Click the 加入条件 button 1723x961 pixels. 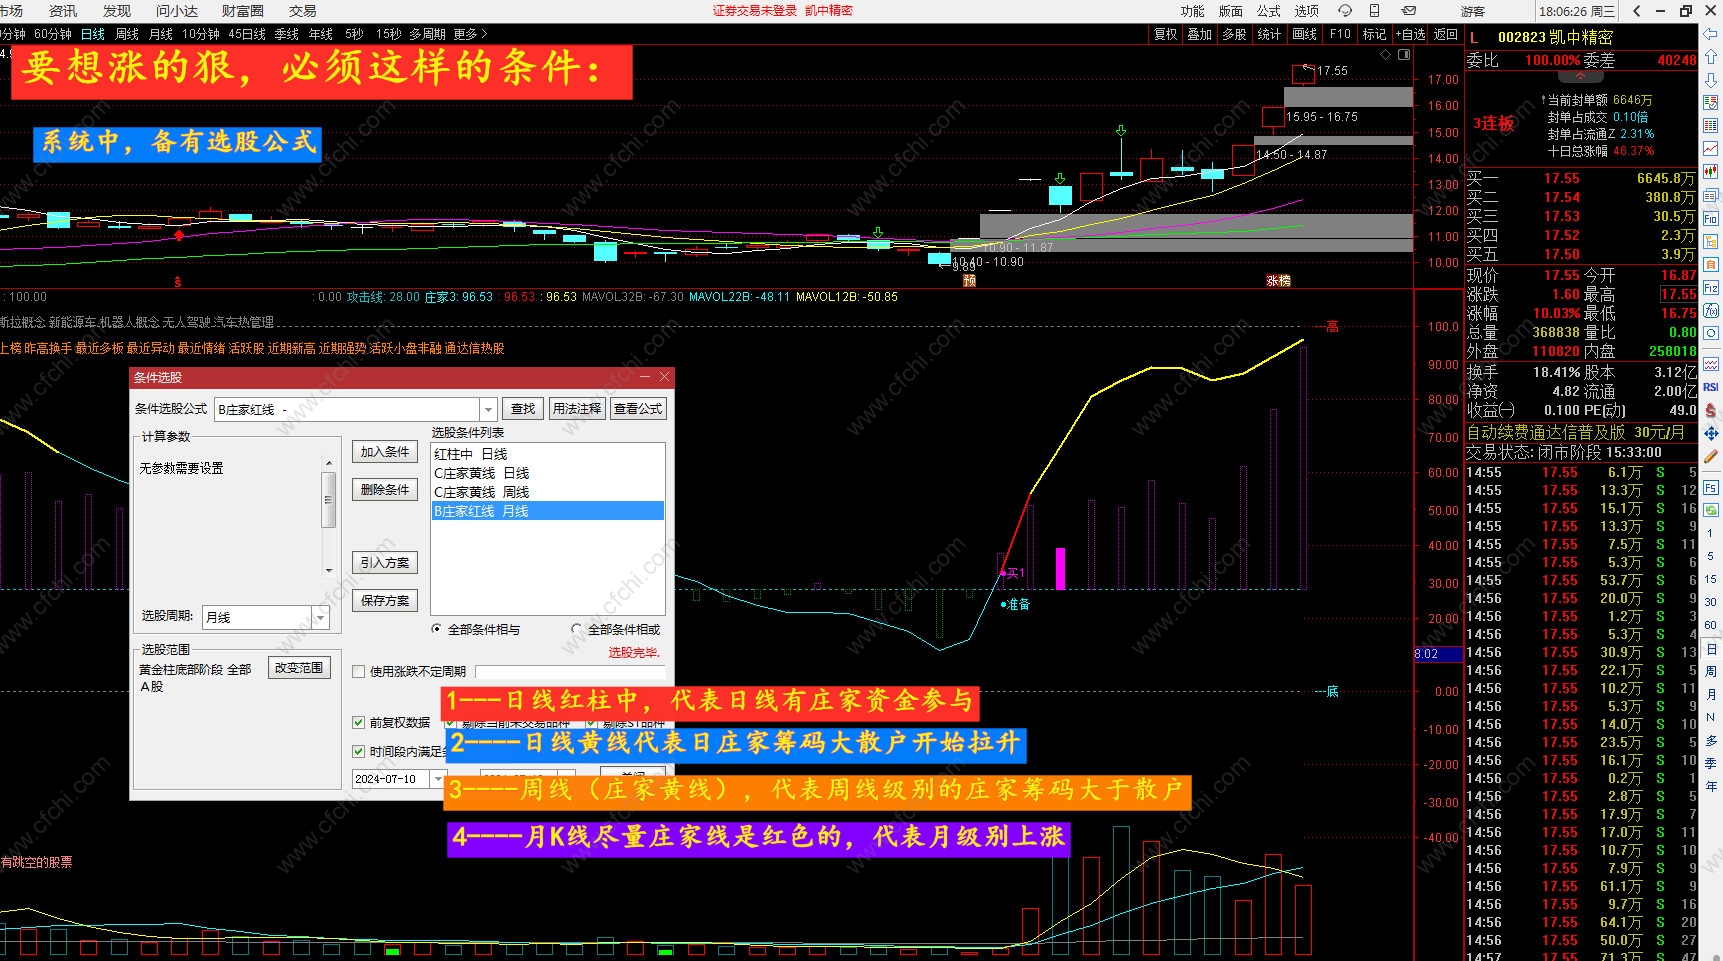pyautogui.click(x=385, y=452)
